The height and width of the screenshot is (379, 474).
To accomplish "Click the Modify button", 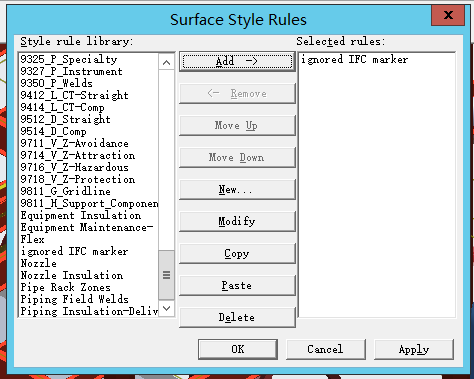I will click(x=237, y=221).
